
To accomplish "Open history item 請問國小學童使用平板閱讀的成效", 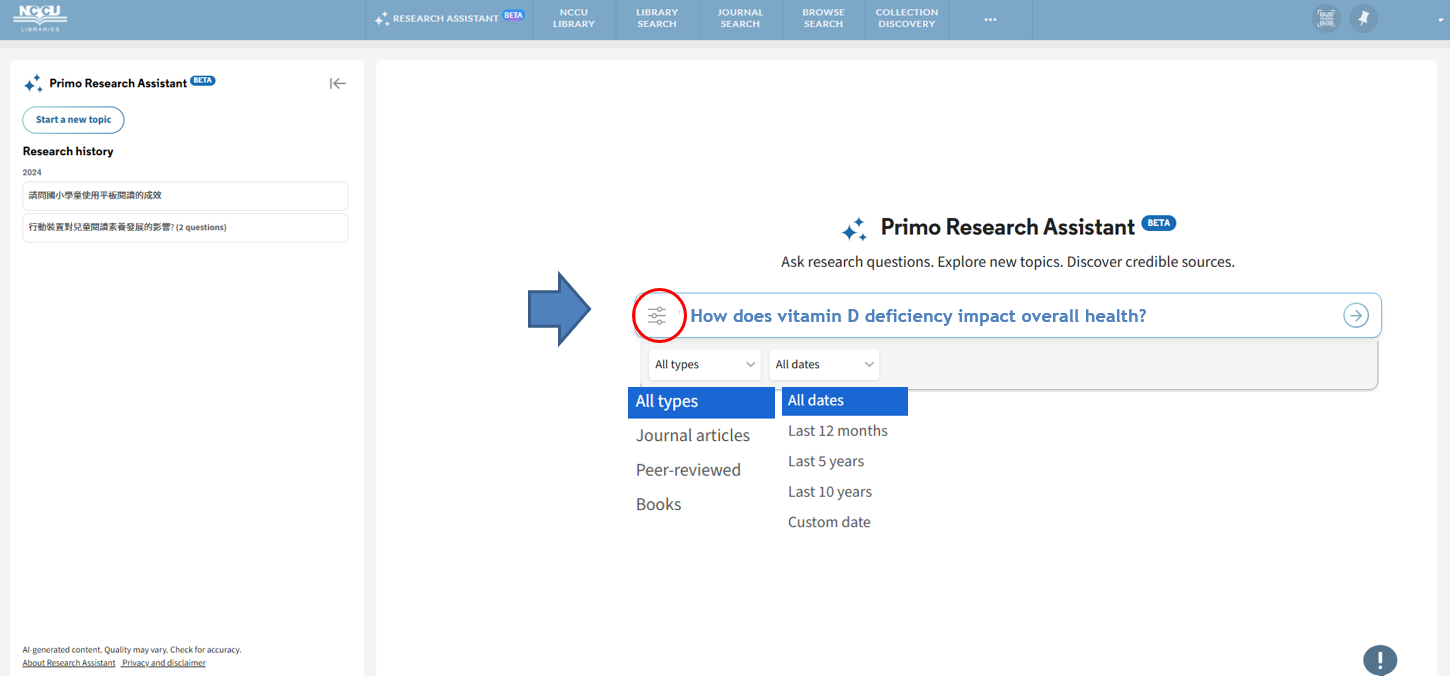I will (185, 196).
